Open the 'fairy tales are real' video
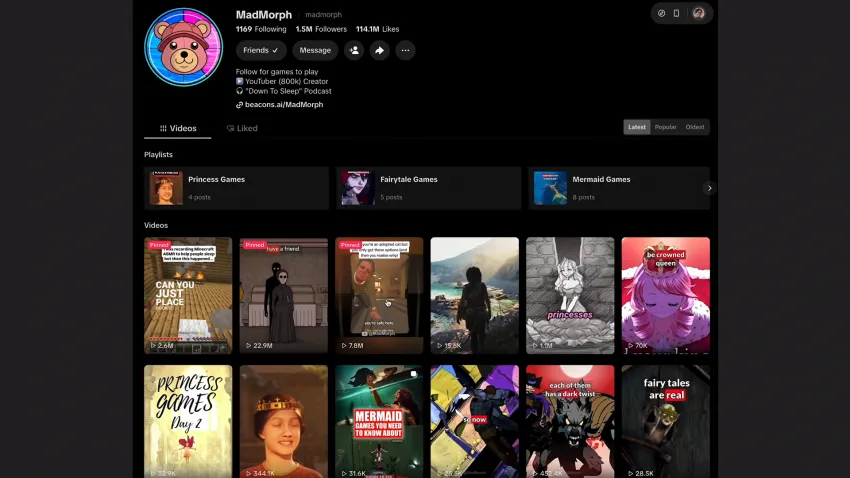 pyautogui.click(x=665, y=421)
